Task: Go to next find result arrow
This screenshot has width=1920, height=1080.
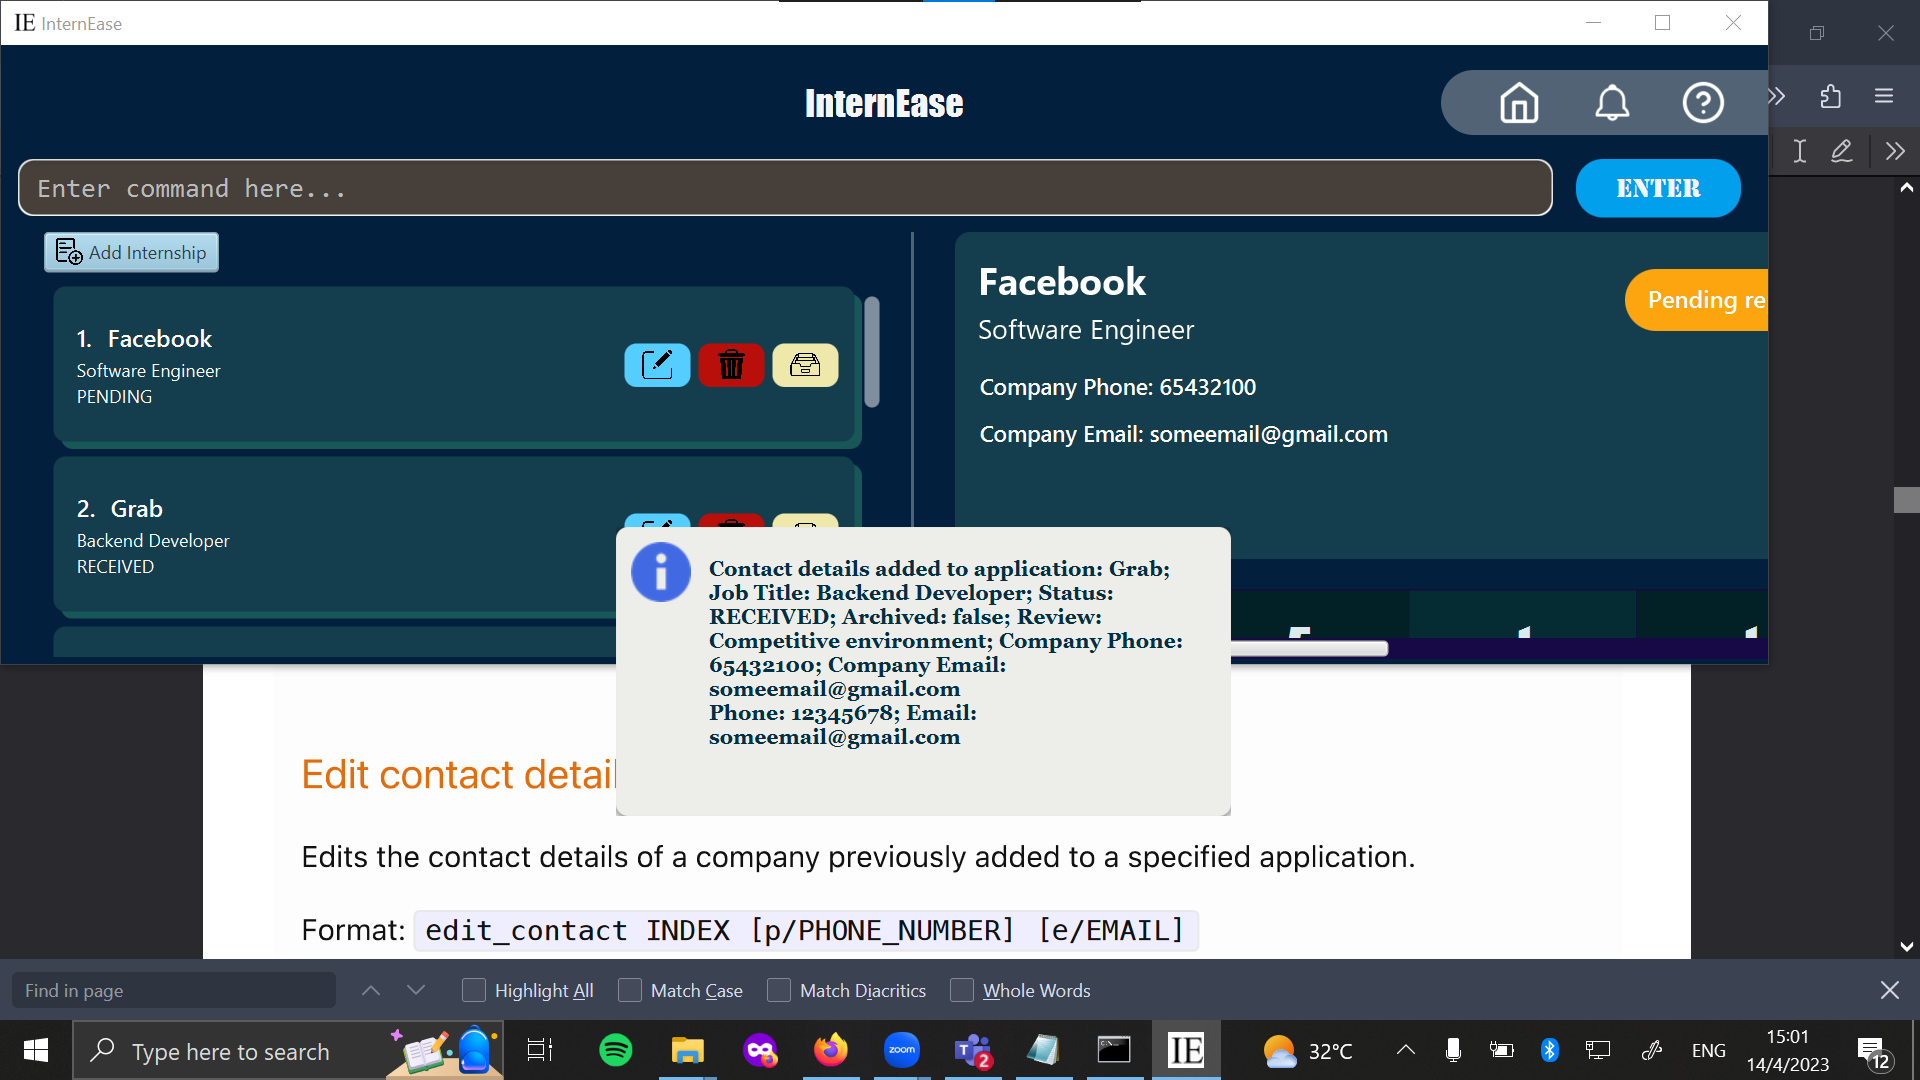Action: 416,990
